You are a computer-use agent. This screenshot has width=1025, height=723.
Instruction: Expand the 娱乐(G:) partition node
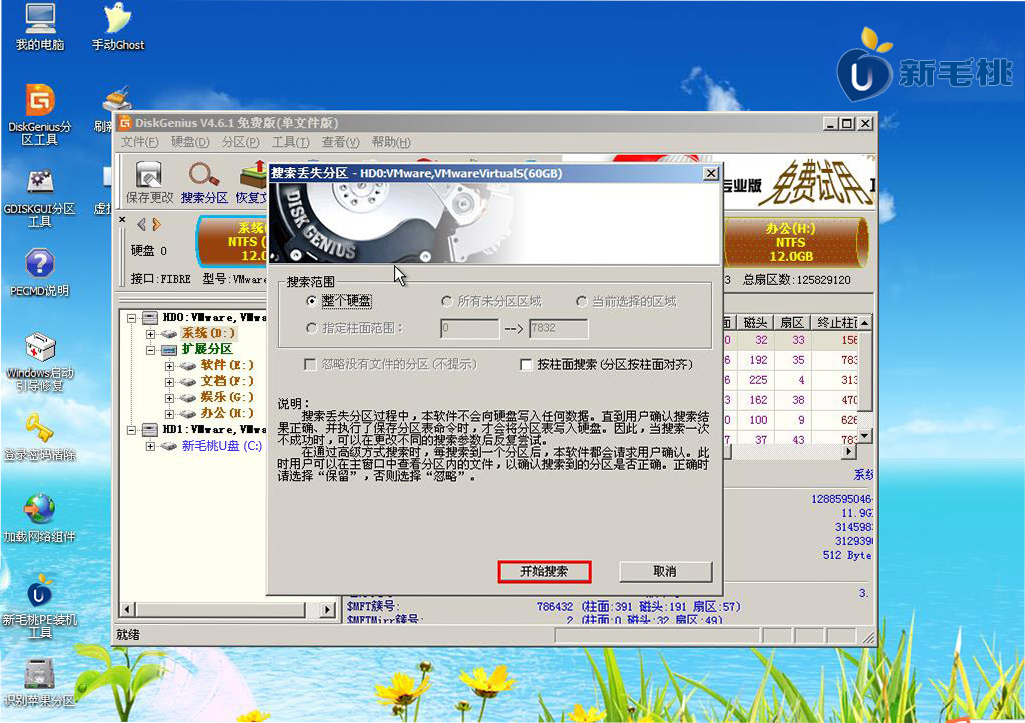coord(169,397)
